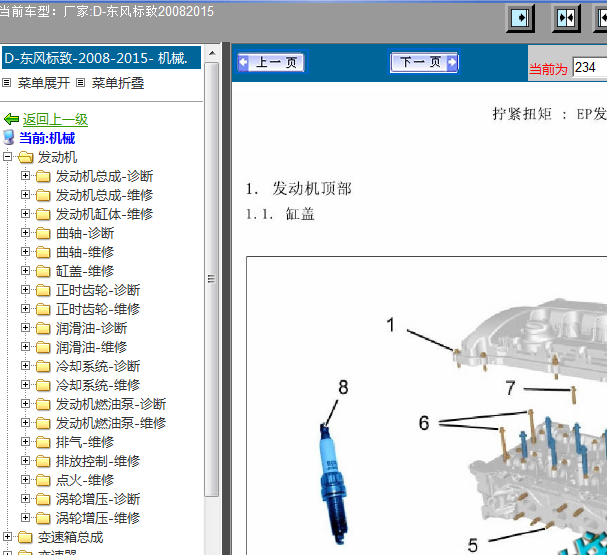The height and width of the screenshot is (555, 607).
Task: Click the spark plug image labeled 8
Action: point(333,483)
